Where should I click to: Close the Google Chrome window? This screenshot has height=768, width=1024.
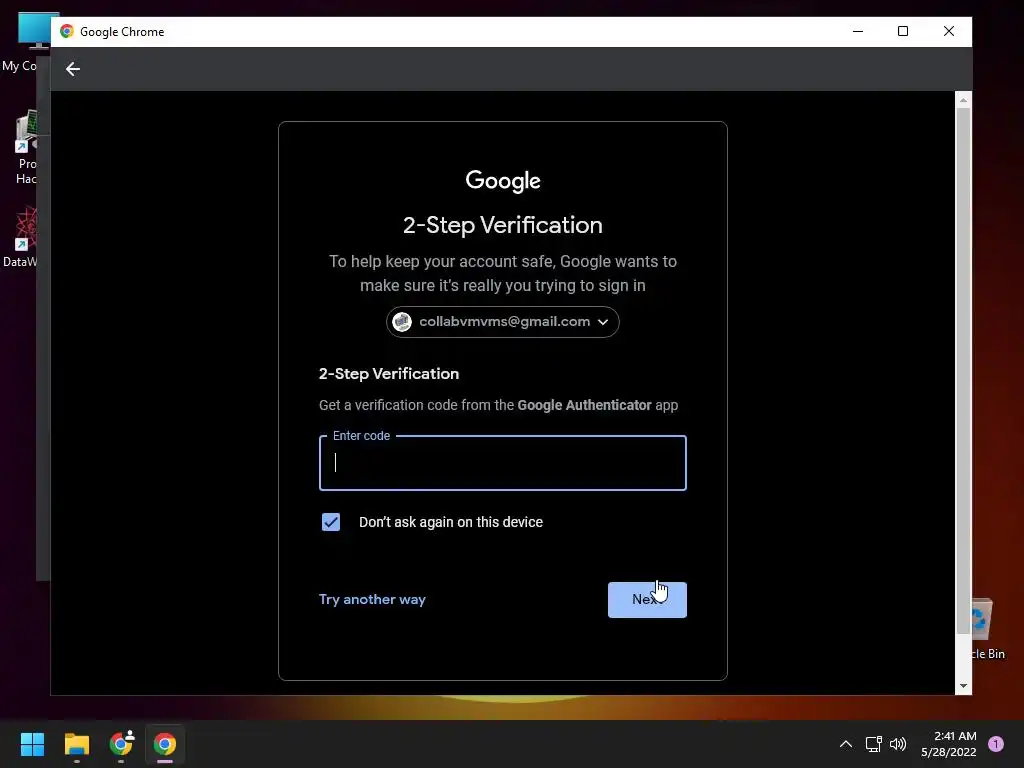948,31
